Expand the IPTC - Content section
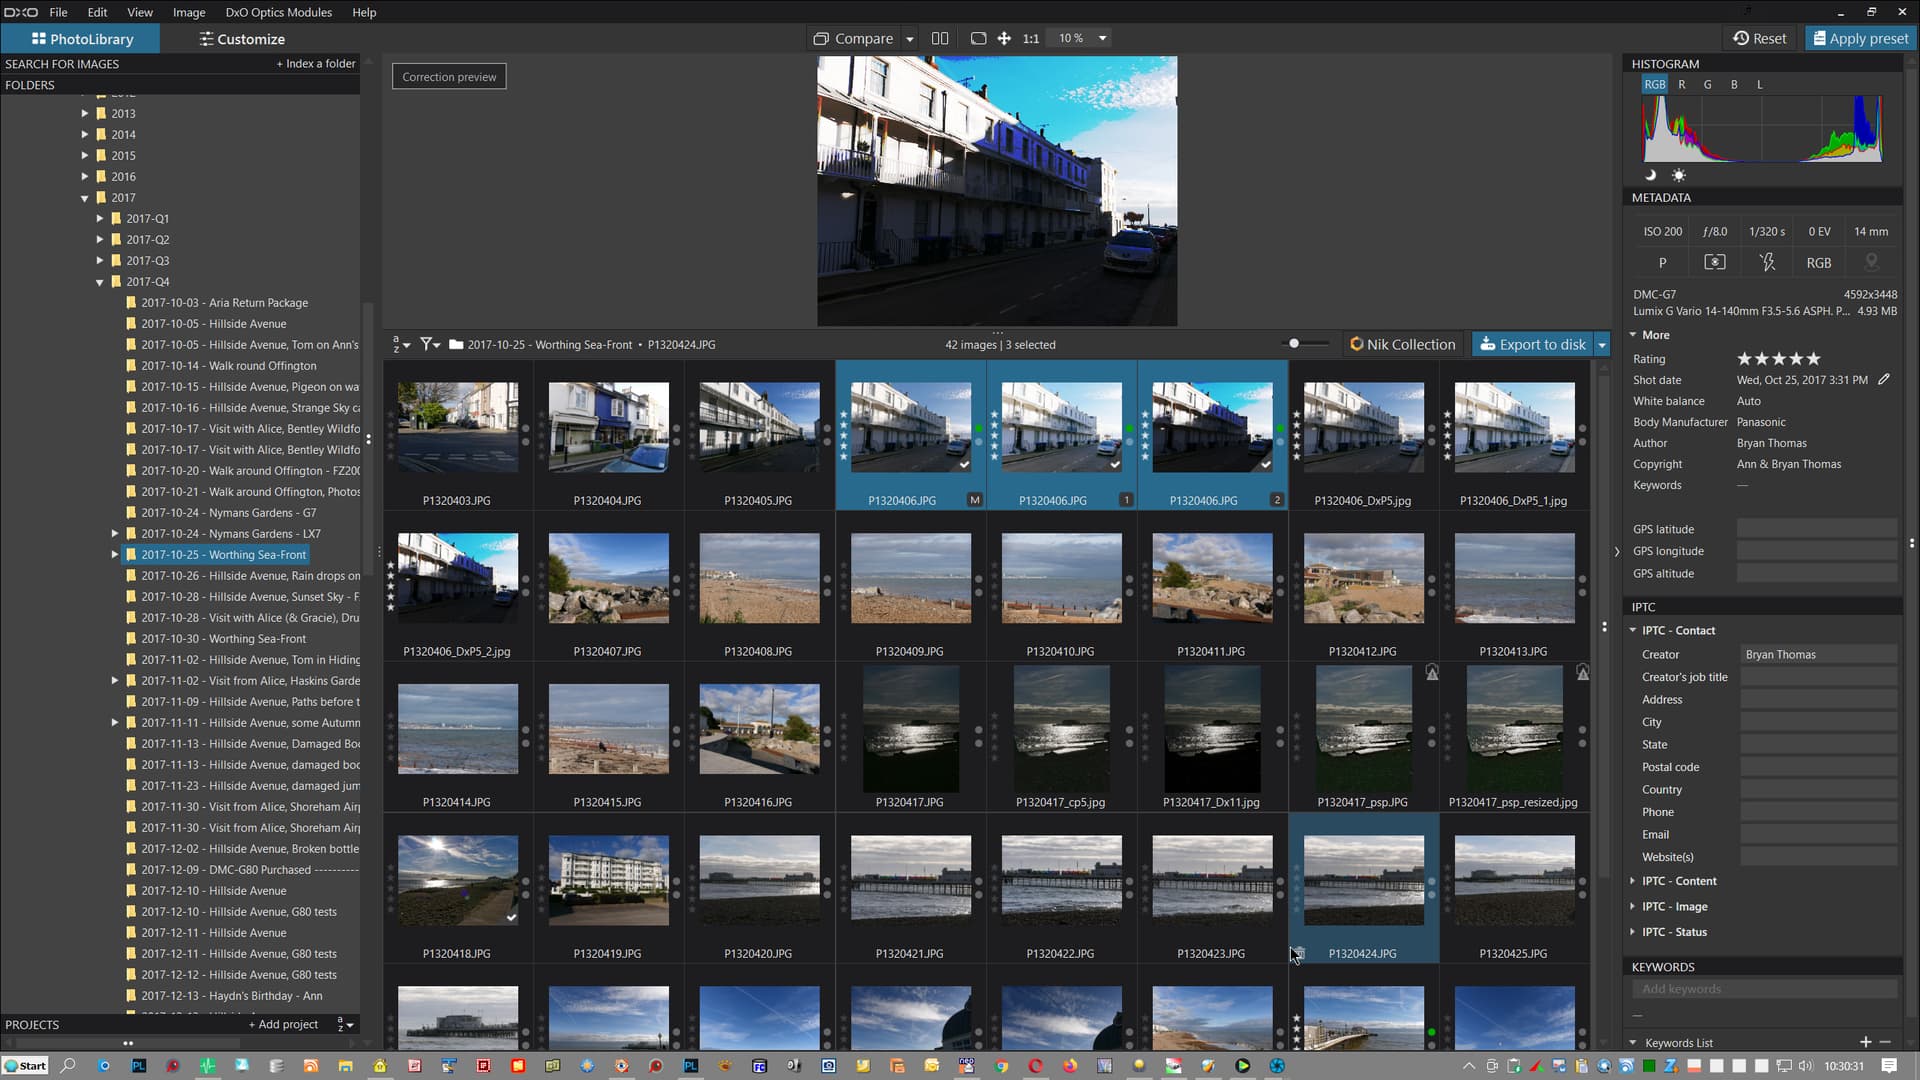The image size is (1920, 1080). [x=1678, y=881]
